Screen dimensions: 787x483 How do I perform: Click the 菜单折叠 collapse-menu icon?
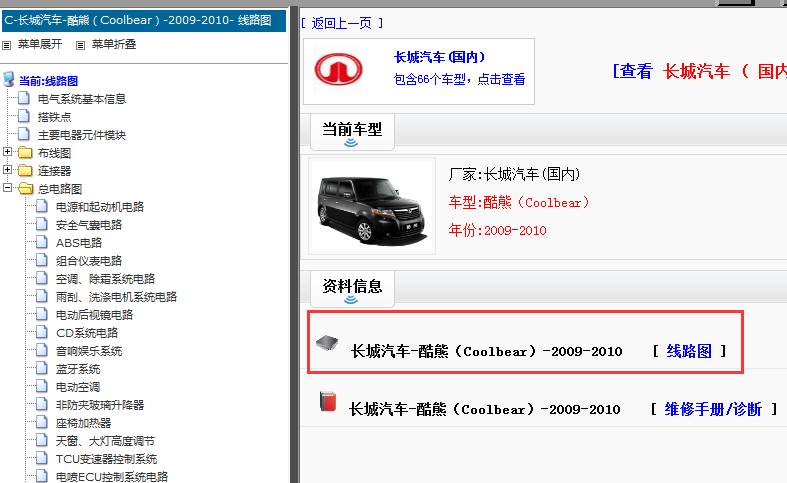80,45
